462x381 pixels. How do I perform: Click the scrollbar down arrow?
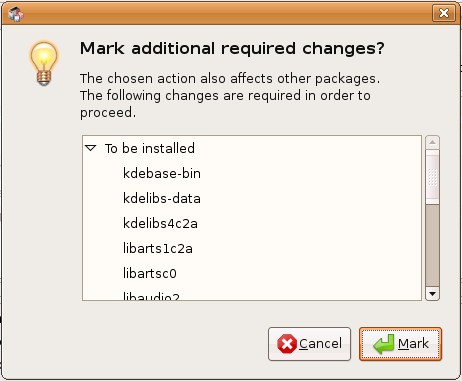tap(432, 294)
